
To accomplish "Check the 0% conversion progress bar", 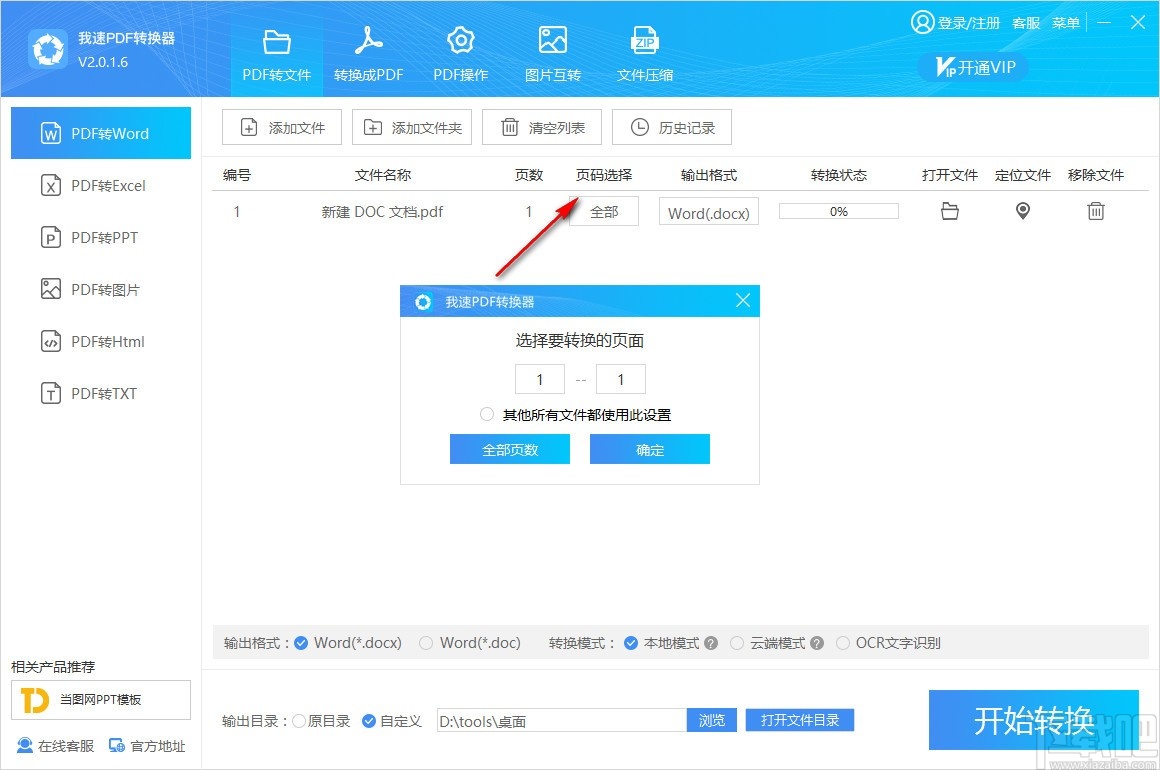I will click(838, 211).
